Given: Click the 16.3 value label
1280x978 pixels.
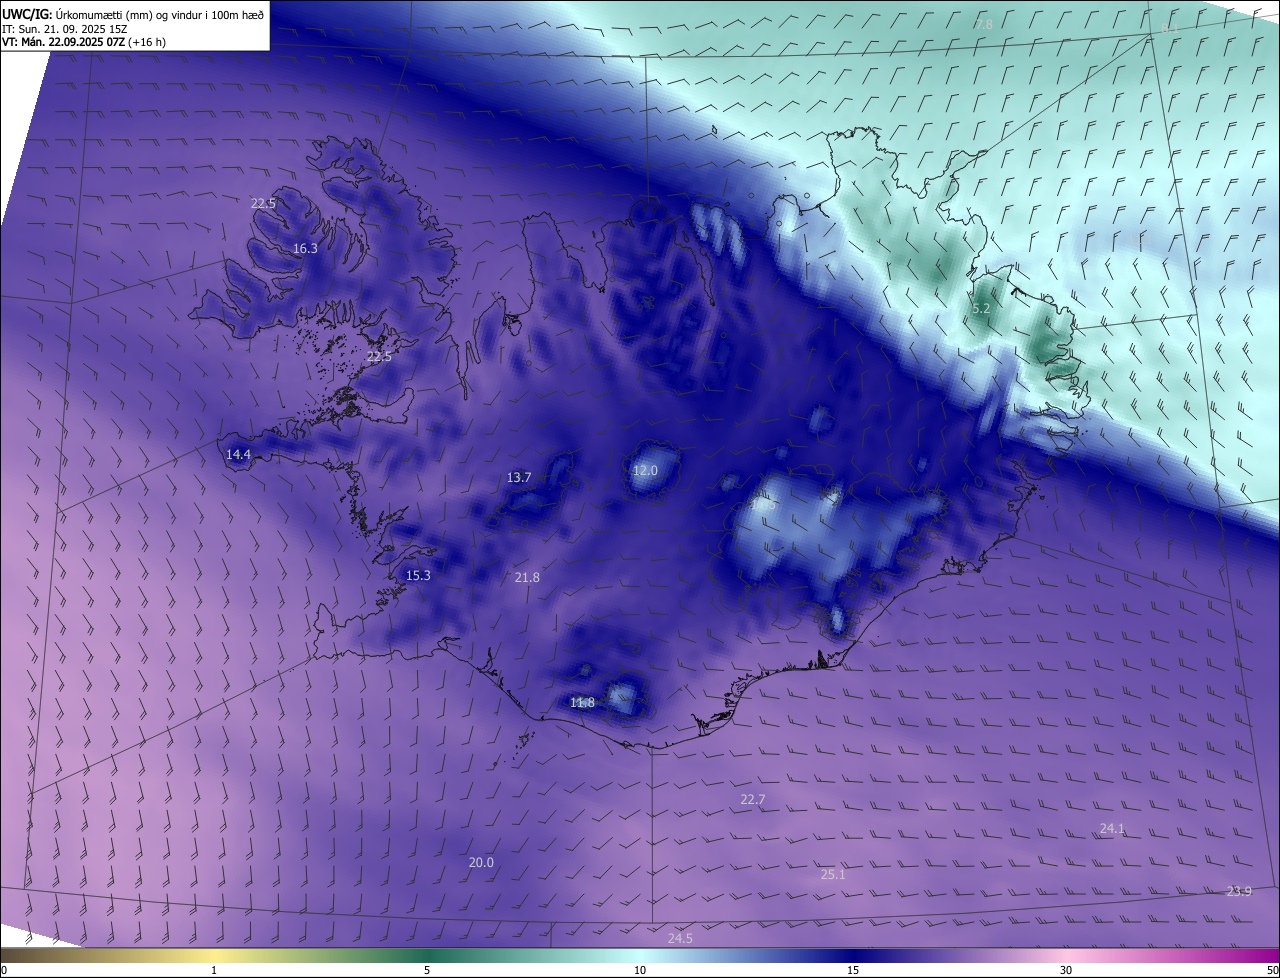Looking at the screenshot, I should [305, 248].
